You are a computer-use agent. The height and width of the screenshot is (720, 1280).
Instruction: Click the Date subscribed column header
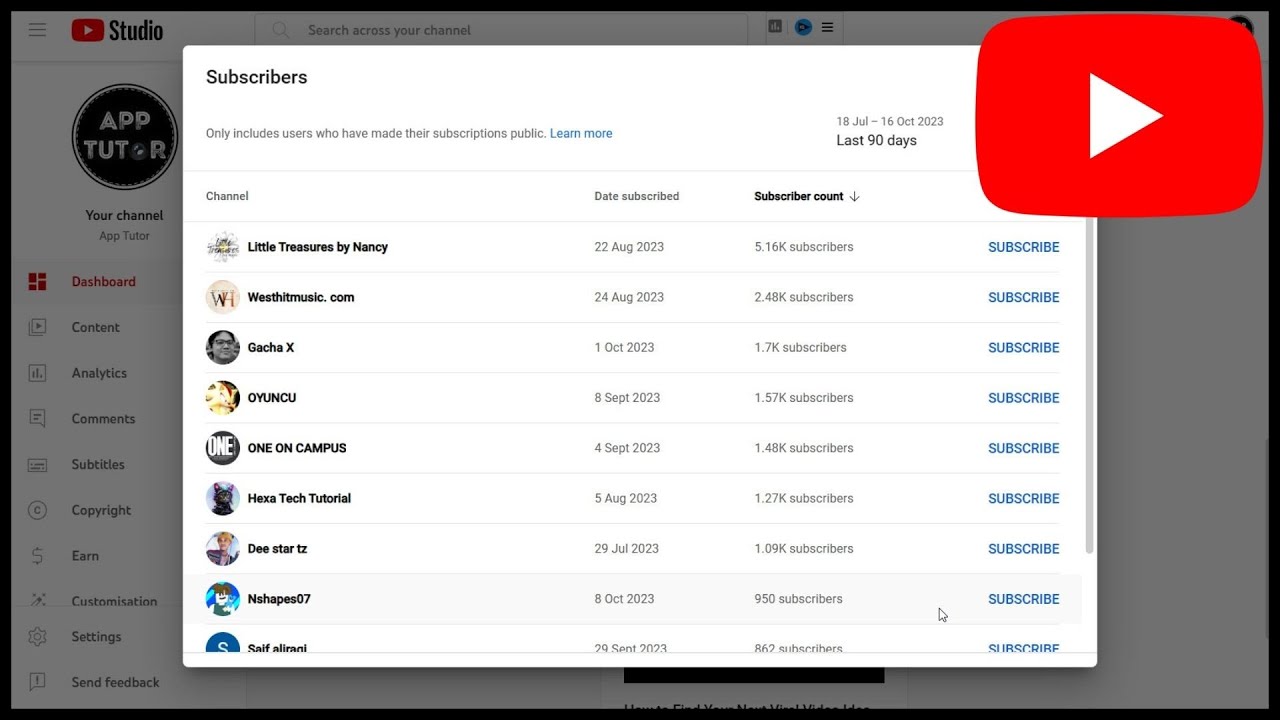(x=636, y=196)
